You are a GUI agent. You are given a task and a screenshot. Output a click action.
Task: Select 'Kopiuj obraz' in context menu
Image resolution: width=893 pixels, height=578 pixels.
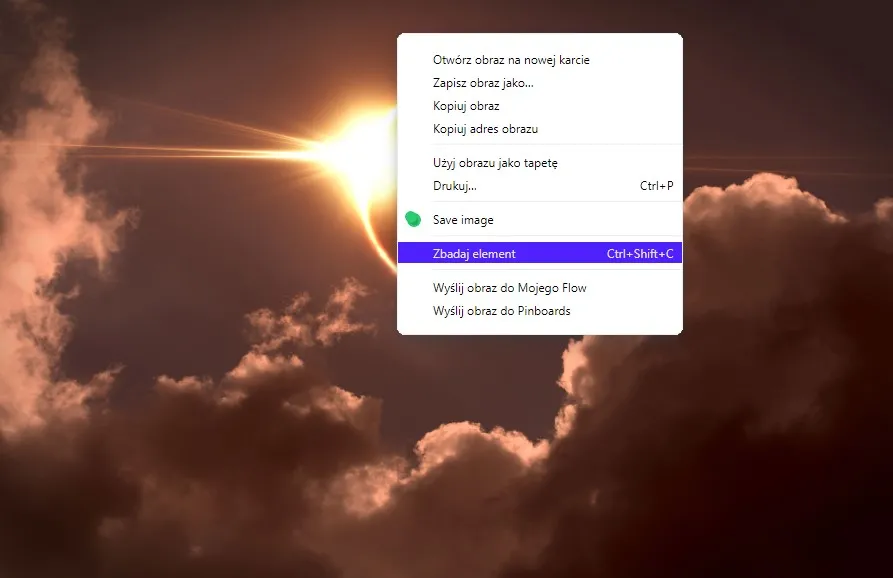coord(539,105)
